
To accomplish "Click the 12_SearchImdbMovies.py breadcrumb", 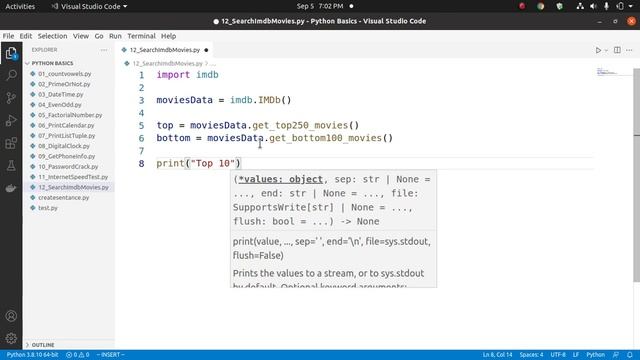I will point(167,64).
